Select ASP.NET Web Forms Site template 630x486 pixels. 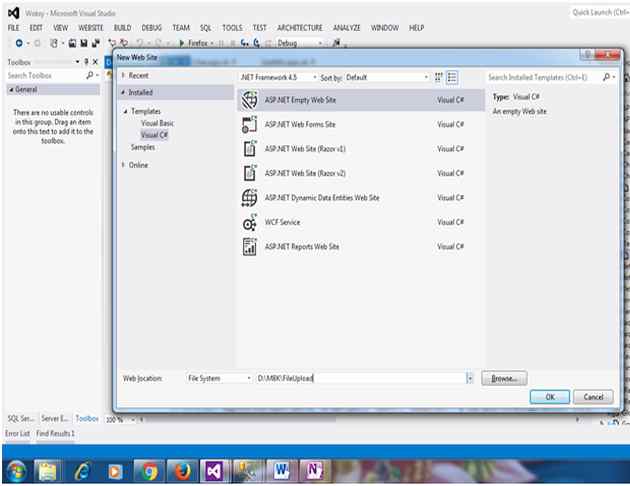pos(362,125)
